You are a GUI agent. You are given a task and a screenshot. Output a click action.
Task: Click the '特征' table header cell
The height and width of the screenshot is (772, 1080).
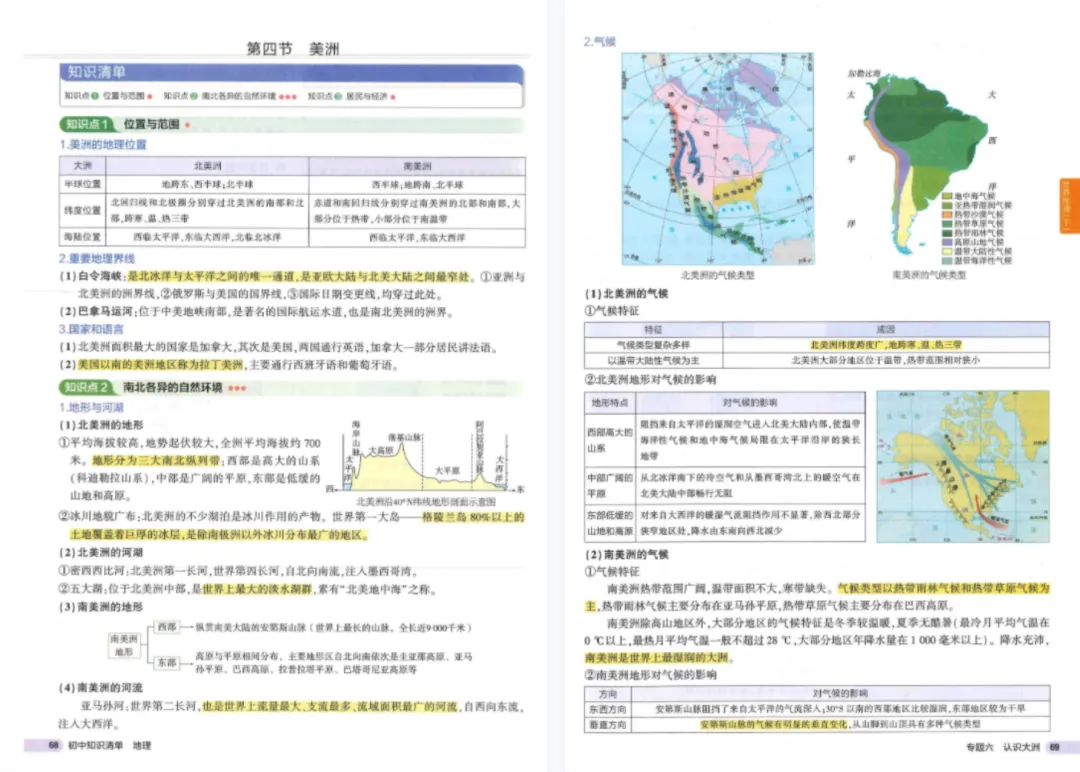click(654, 329)
